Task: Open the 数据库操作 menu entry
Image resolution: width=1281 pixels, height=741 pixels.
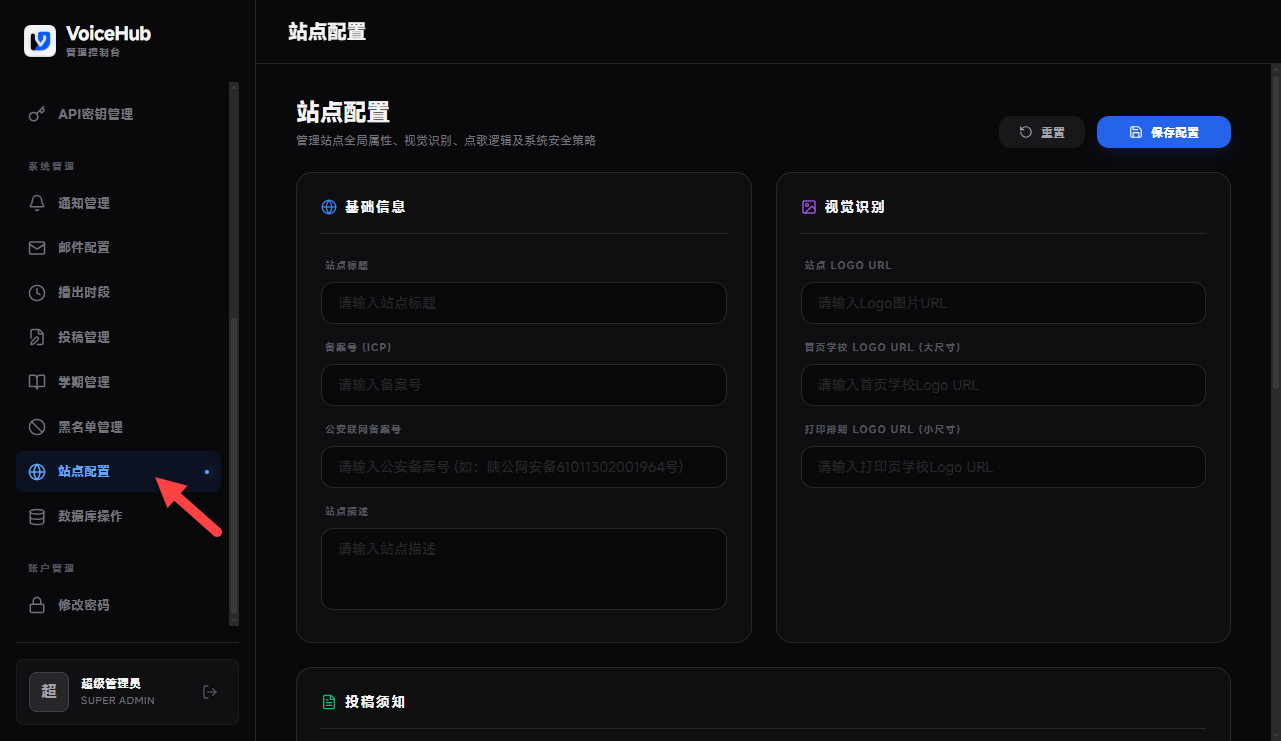Action: [x=118, y=517]
